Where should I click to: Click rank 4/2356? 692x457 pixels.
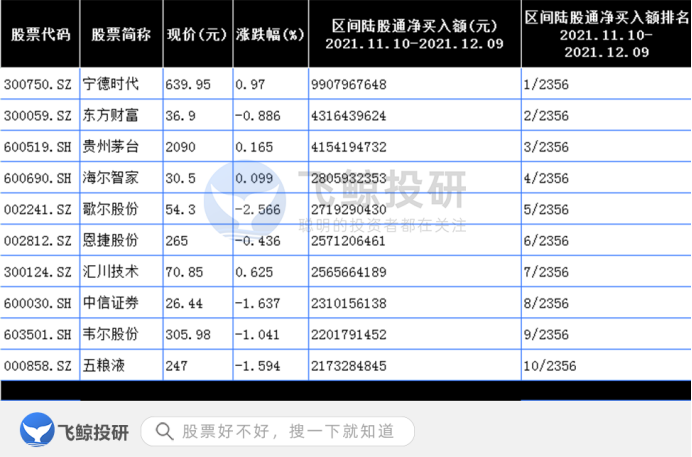coord(546,178)
